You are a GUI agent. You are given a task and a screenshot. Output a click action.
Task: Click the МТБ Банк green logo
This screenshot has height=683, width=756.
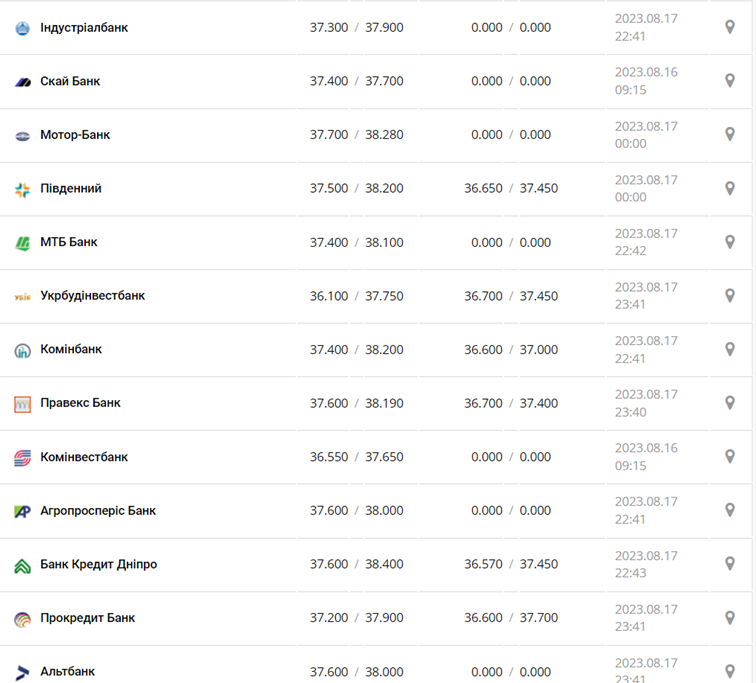coord(22,242)
